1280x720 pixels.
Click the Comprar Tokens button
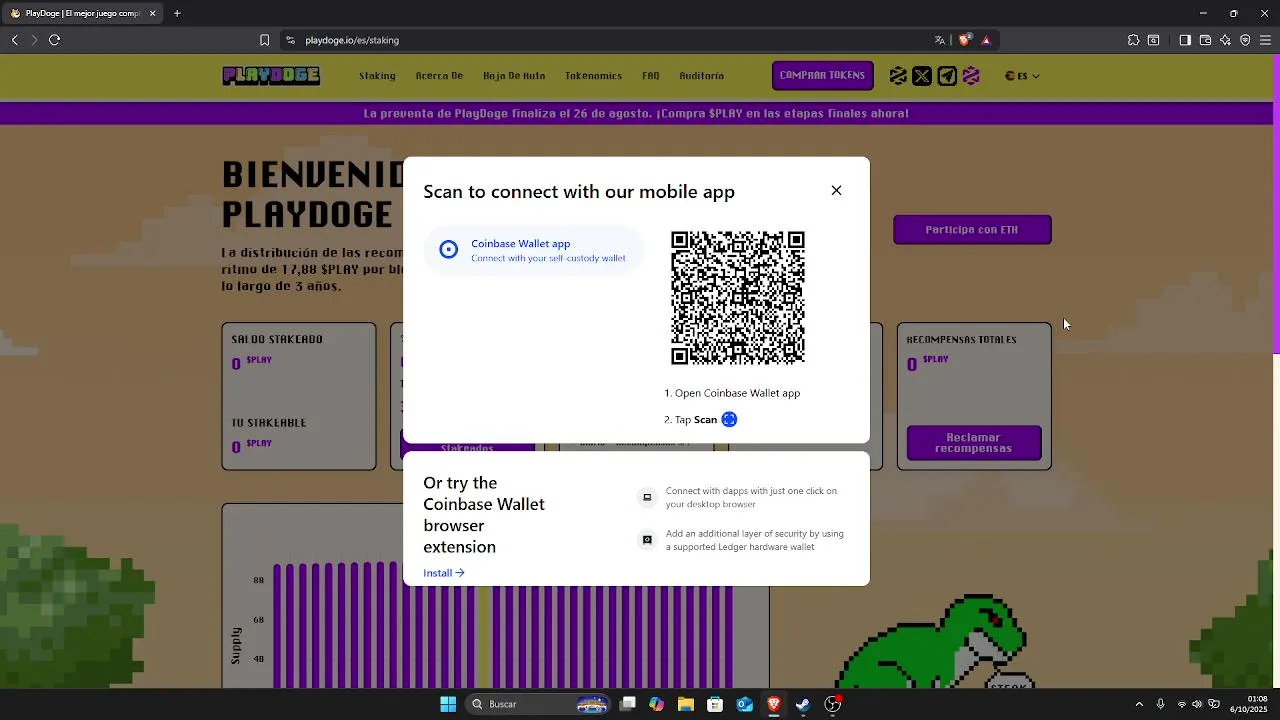(822, 76)
